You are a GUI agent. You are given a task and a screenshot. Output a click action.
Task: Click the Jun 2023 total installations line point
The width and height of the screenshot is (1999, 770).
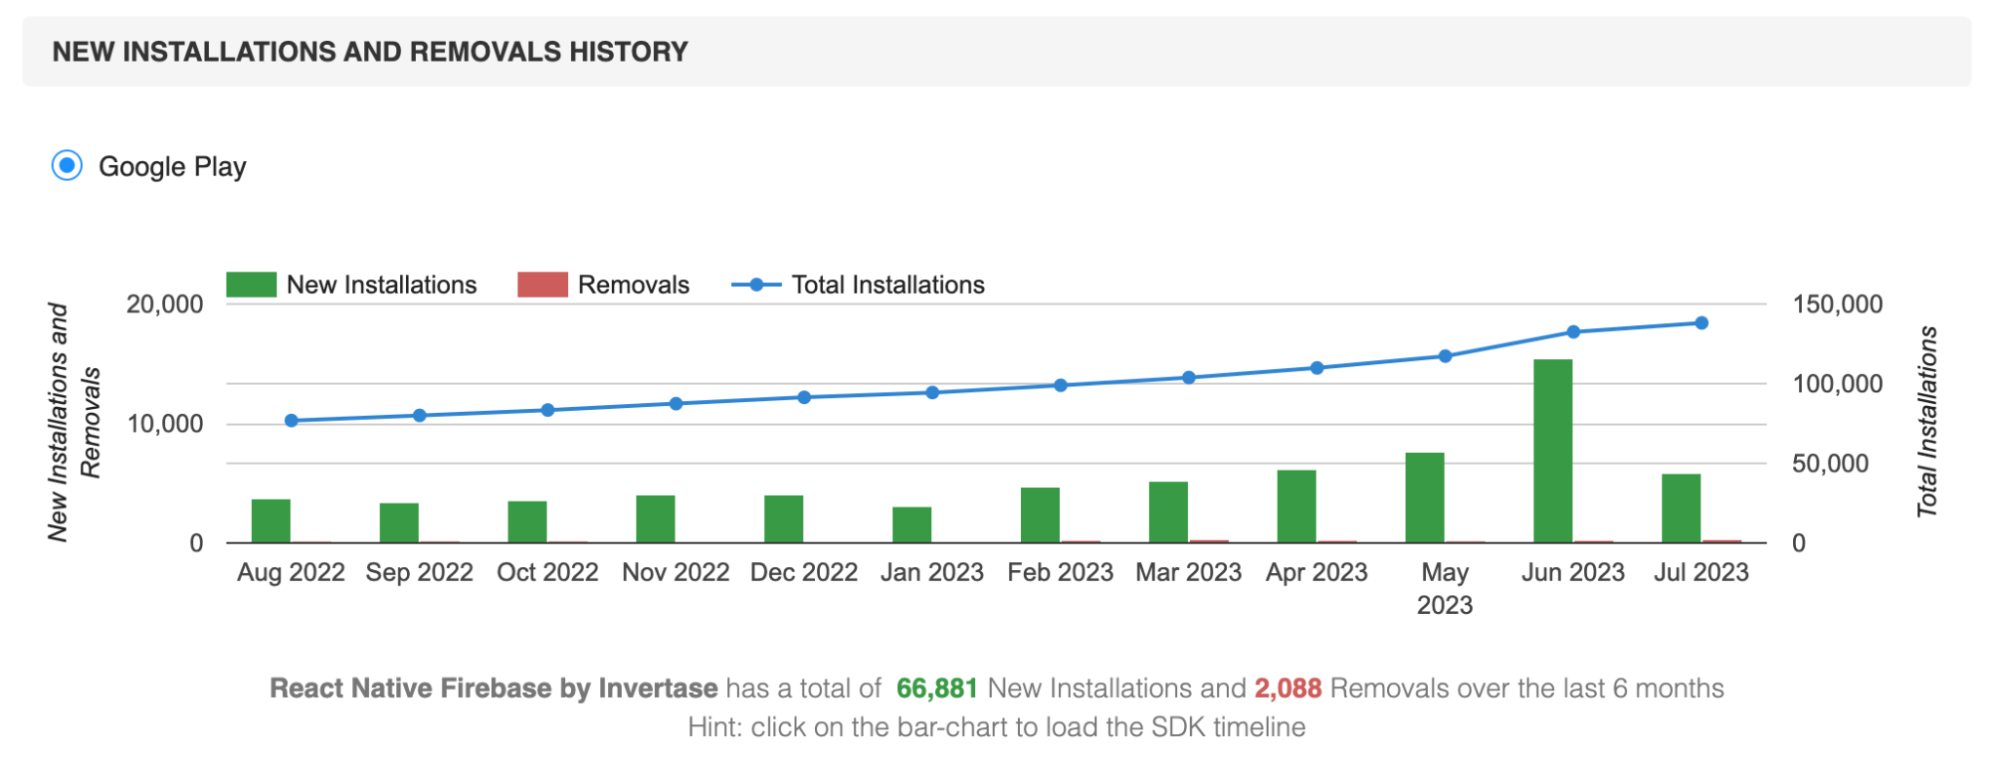(1573, 332)
